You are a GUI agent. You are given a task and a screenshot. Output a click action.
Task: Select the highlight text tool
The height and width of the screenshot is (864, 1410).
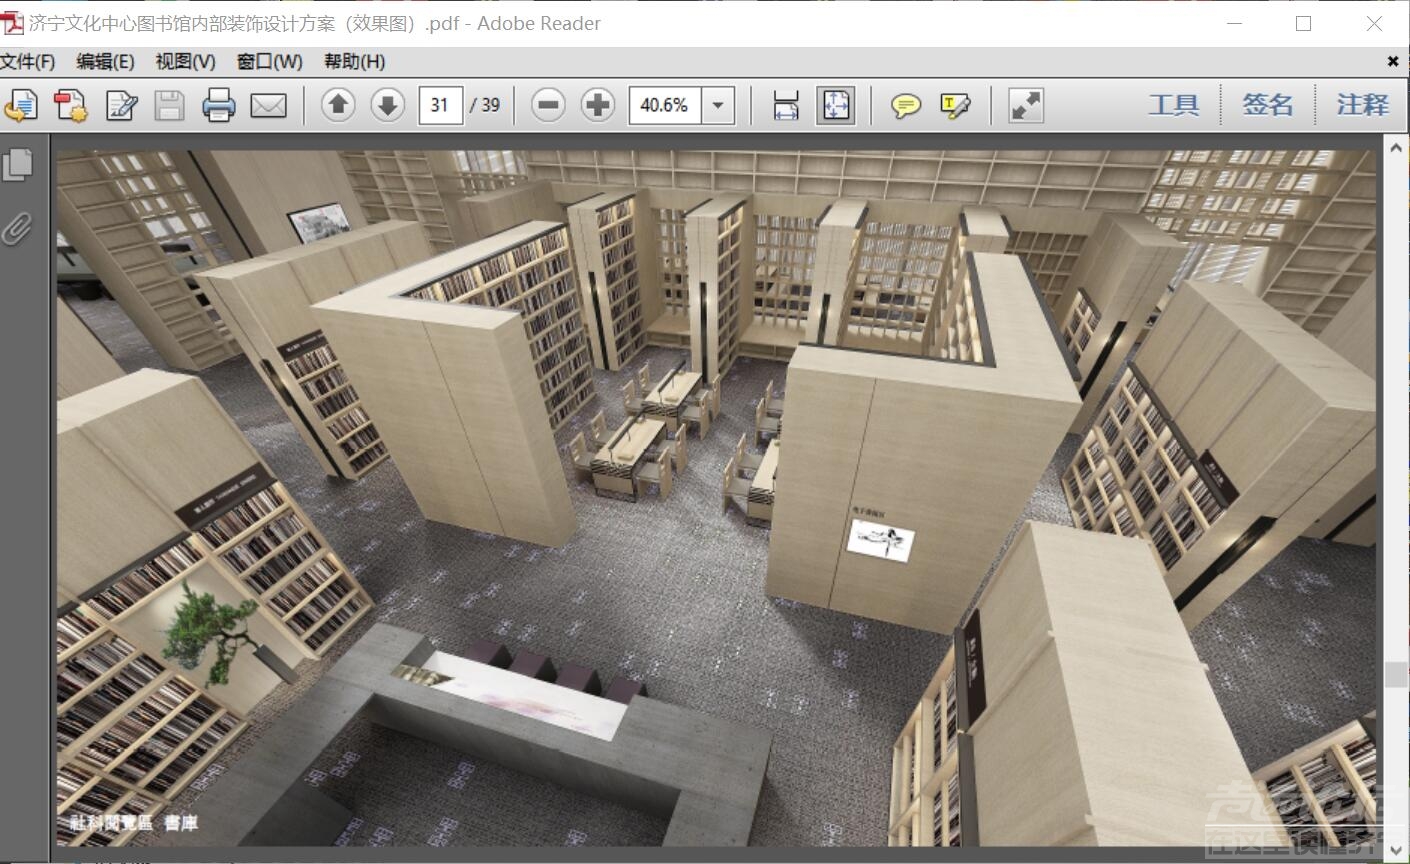(955, 105)
